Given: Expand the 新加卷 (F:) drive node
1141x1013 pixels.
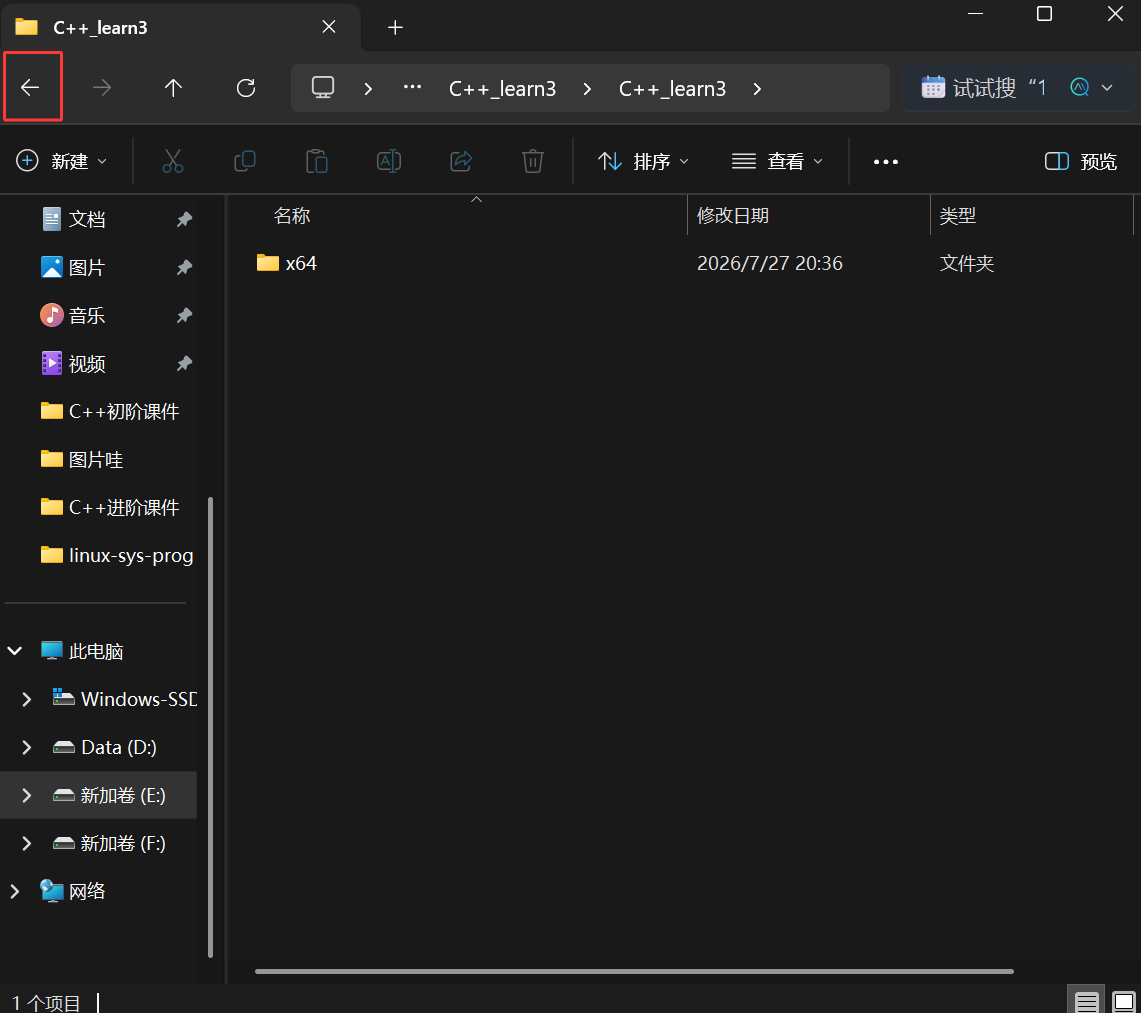Looking at the screenshot, I should point(27,843).
